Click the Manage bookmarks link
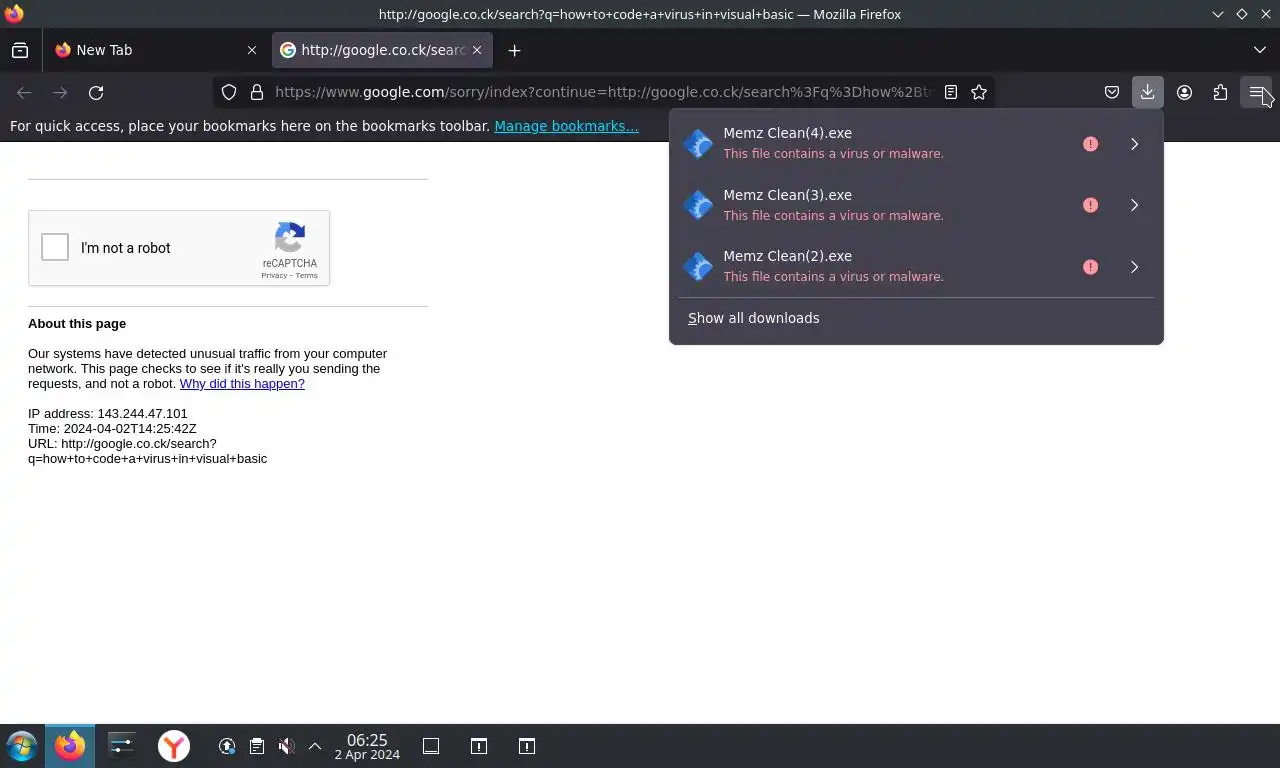This screenshot has width=1280, height=768. [566, 126]
